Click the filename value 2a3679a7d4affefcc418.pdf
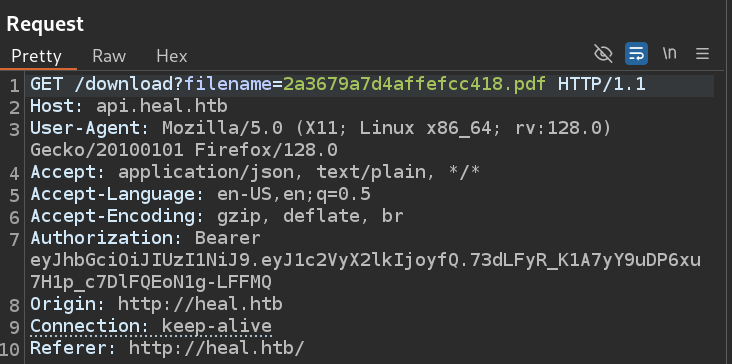Image resolution: width=732 pixels, height=364 pixels. [x=415, y=84]
